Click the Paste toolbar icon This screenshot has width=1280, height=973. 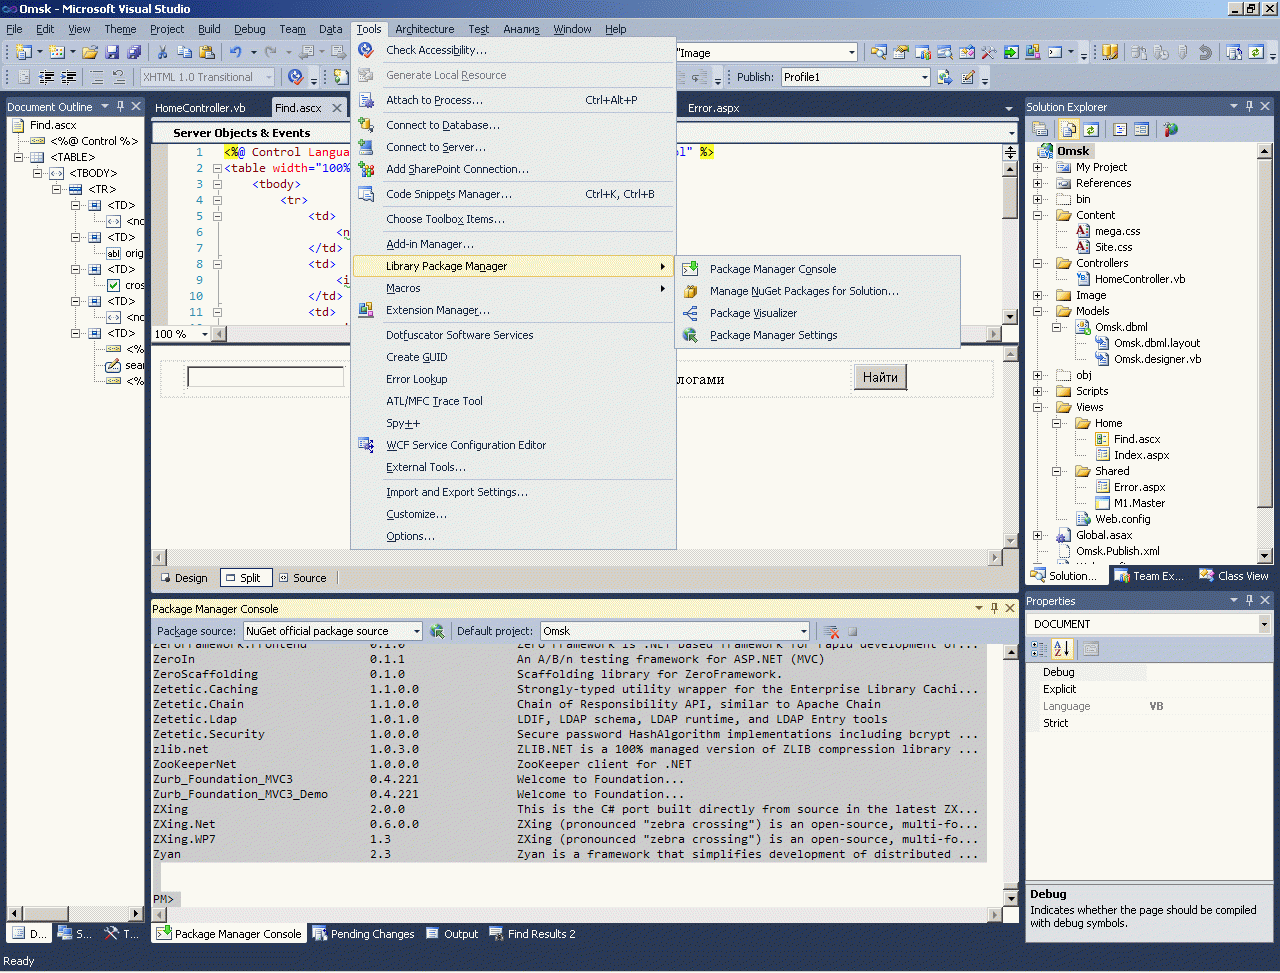(207, 52)
